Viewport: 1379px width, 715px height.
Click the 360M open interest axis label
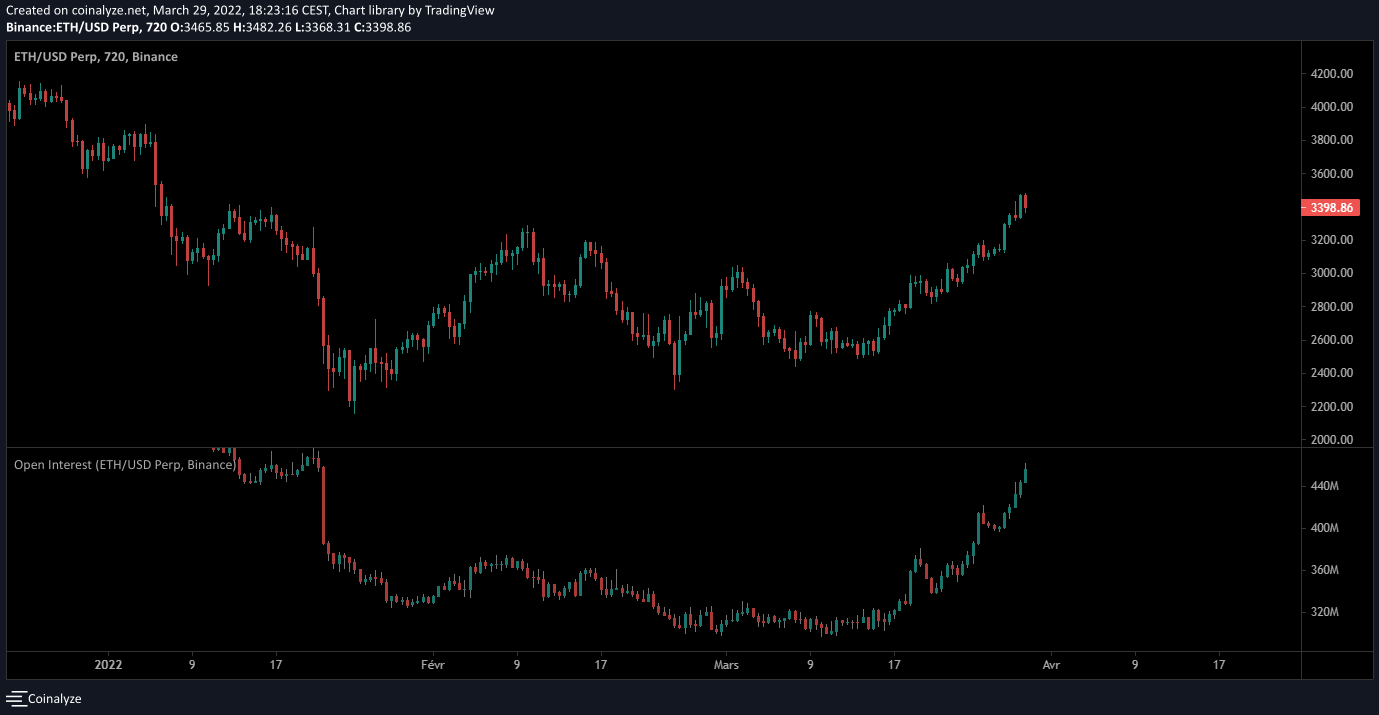pos(1323,570)
